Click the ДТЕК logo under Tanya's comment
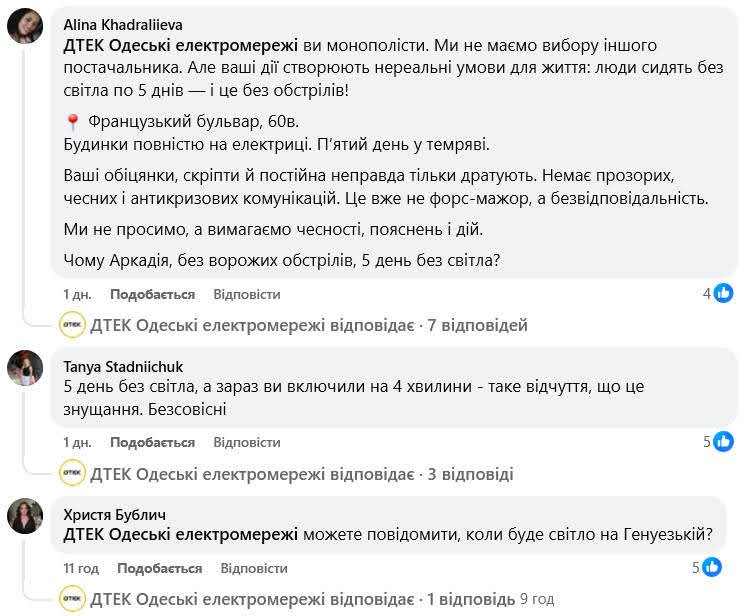 click(x=72, y=473)
